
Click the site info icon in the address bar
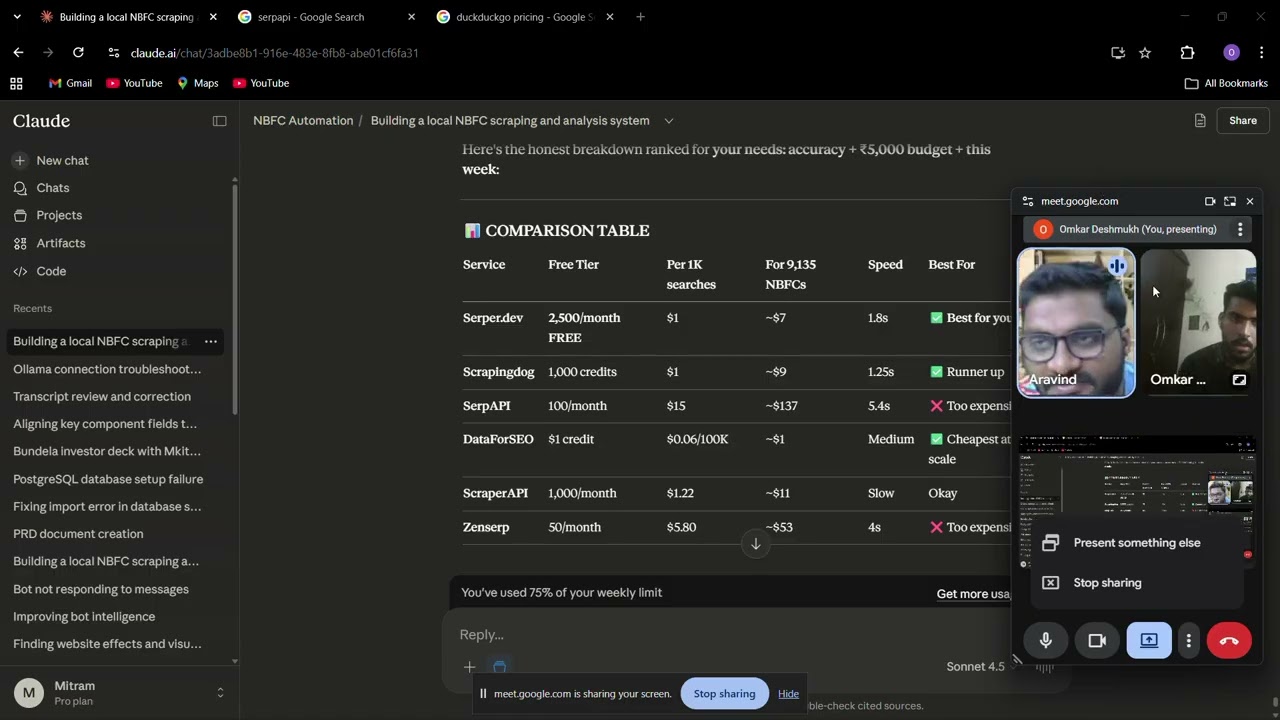click(x=113, y=53)
